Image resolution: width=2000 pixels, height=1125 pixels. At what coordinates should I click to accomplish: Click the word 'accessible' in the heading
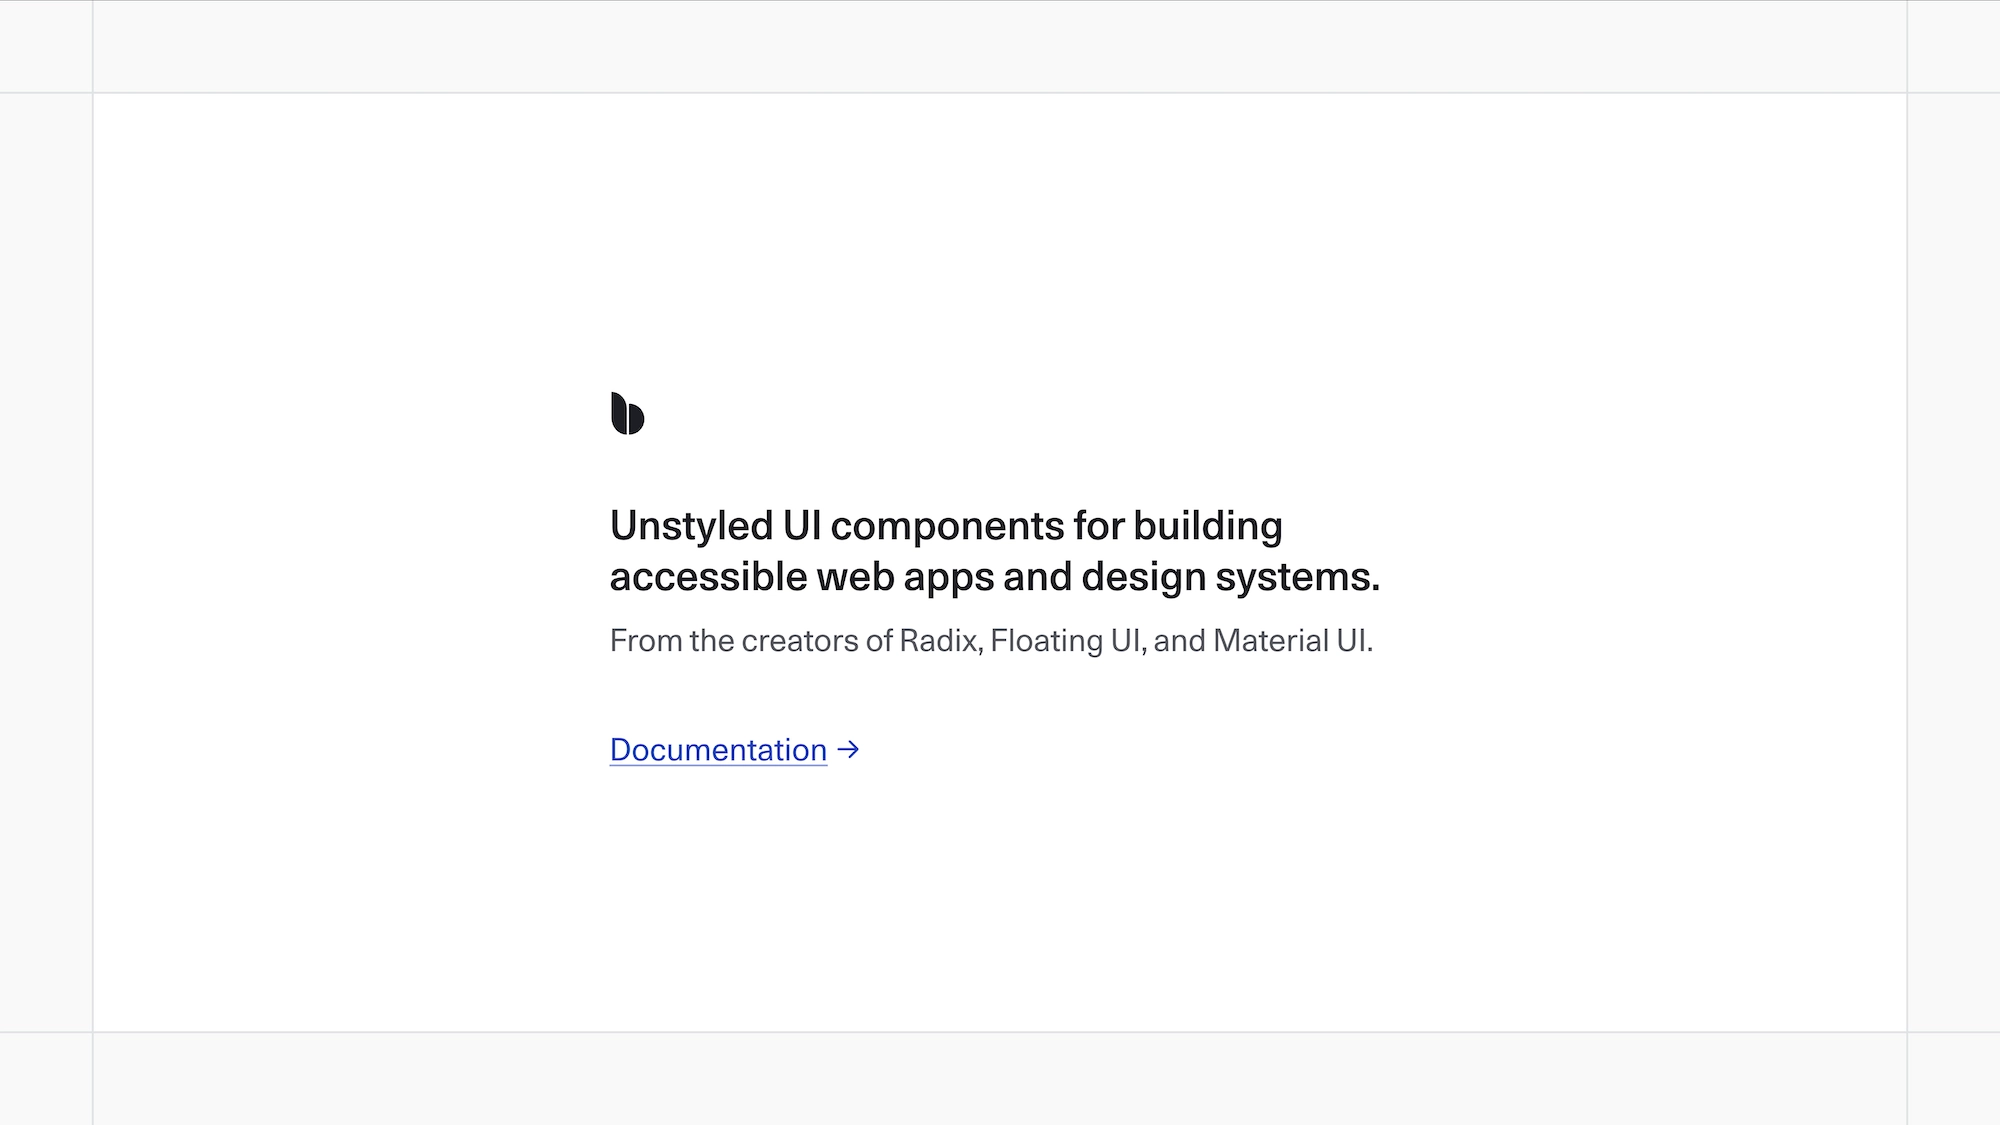pyautogui.click(x=708, y=577)
